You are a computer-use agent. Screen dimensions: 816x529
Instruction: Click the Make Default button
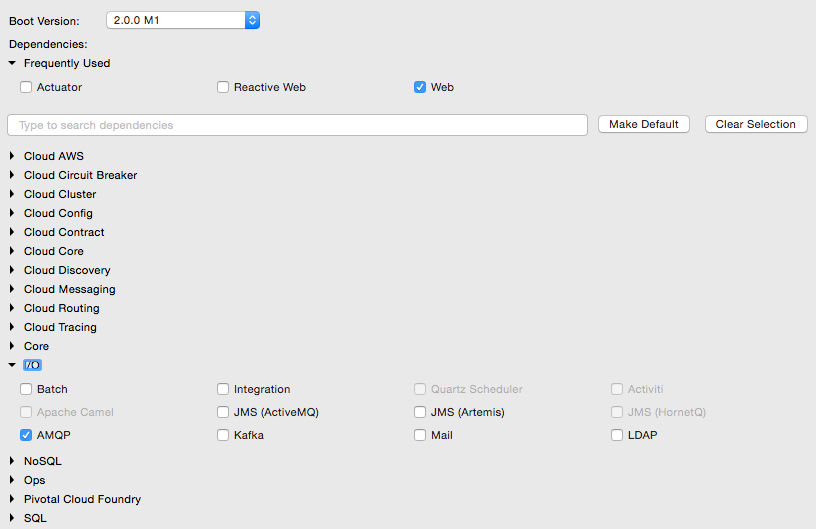point(644,124)
